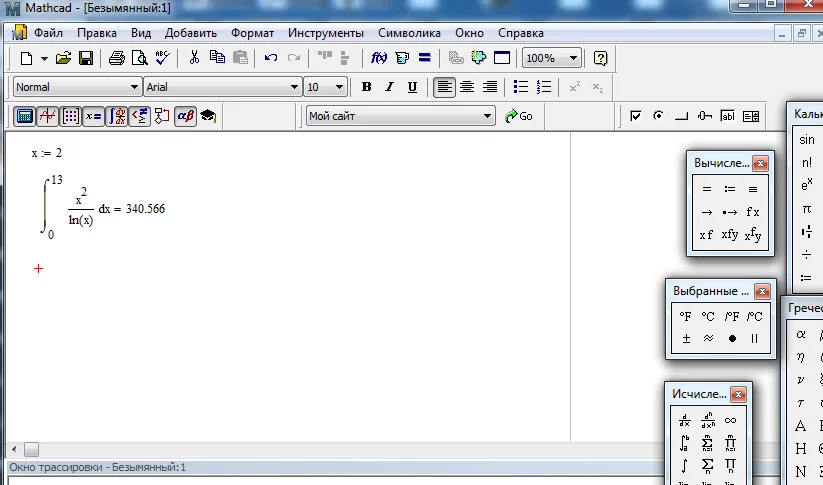Open the Evaluation toolbar (x=) palette
Image resolution: width=823 pixels, height=485 pixels.
click(x=93, y=116)
